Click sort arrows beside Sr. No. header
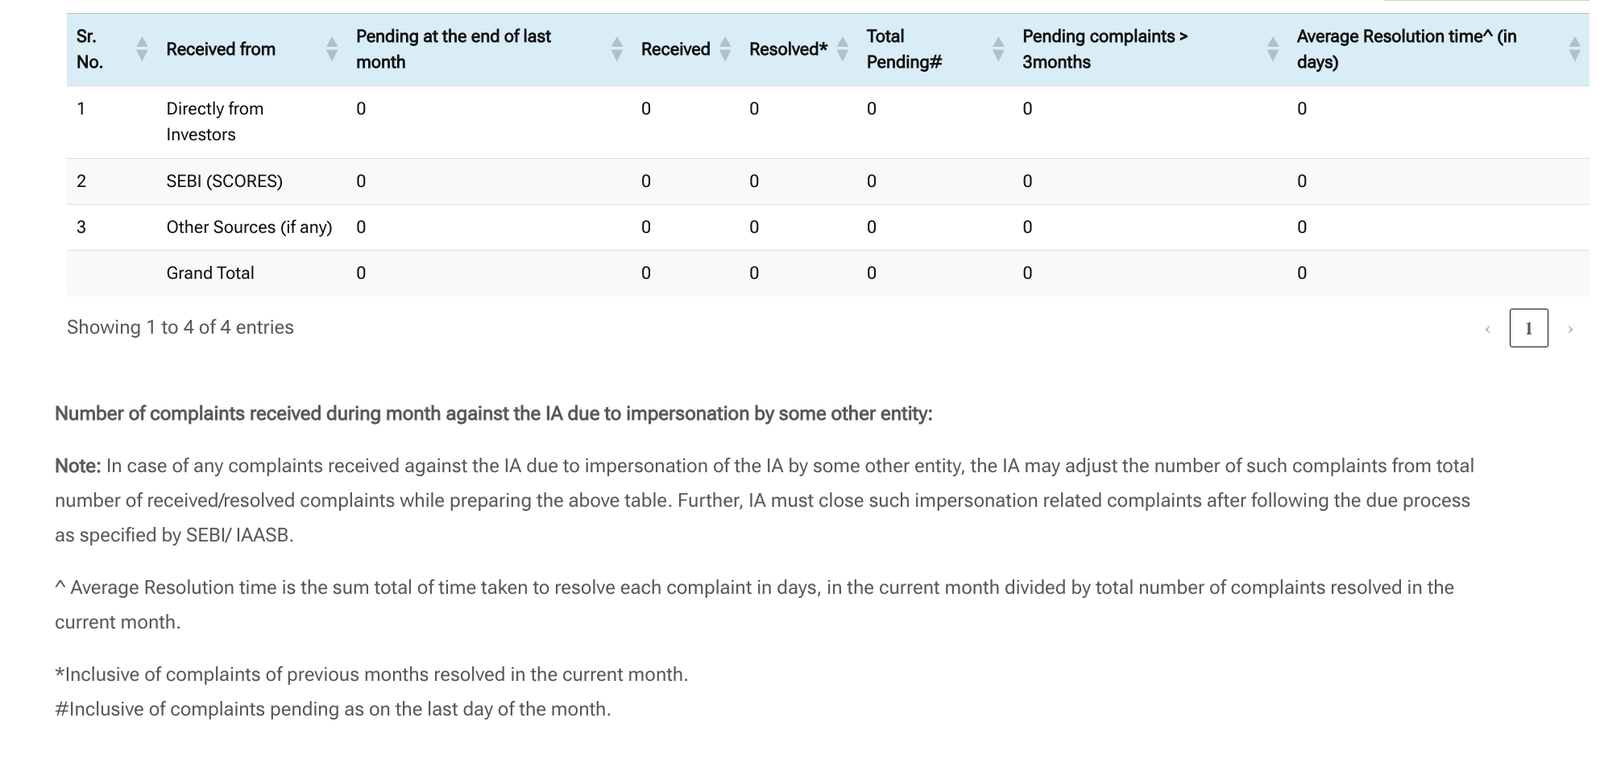Image resolution: width=1600 pixels, height=772 pixels. (x=142, y=49)
